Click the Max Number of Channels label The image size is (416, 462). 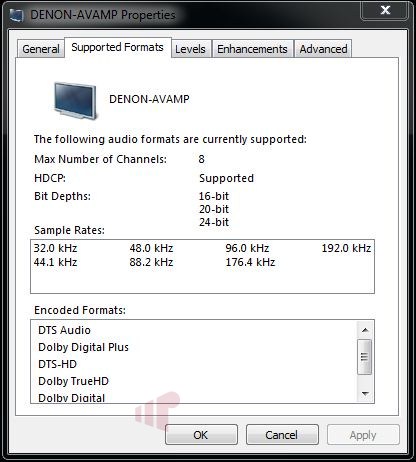click(x=100, y=159)
